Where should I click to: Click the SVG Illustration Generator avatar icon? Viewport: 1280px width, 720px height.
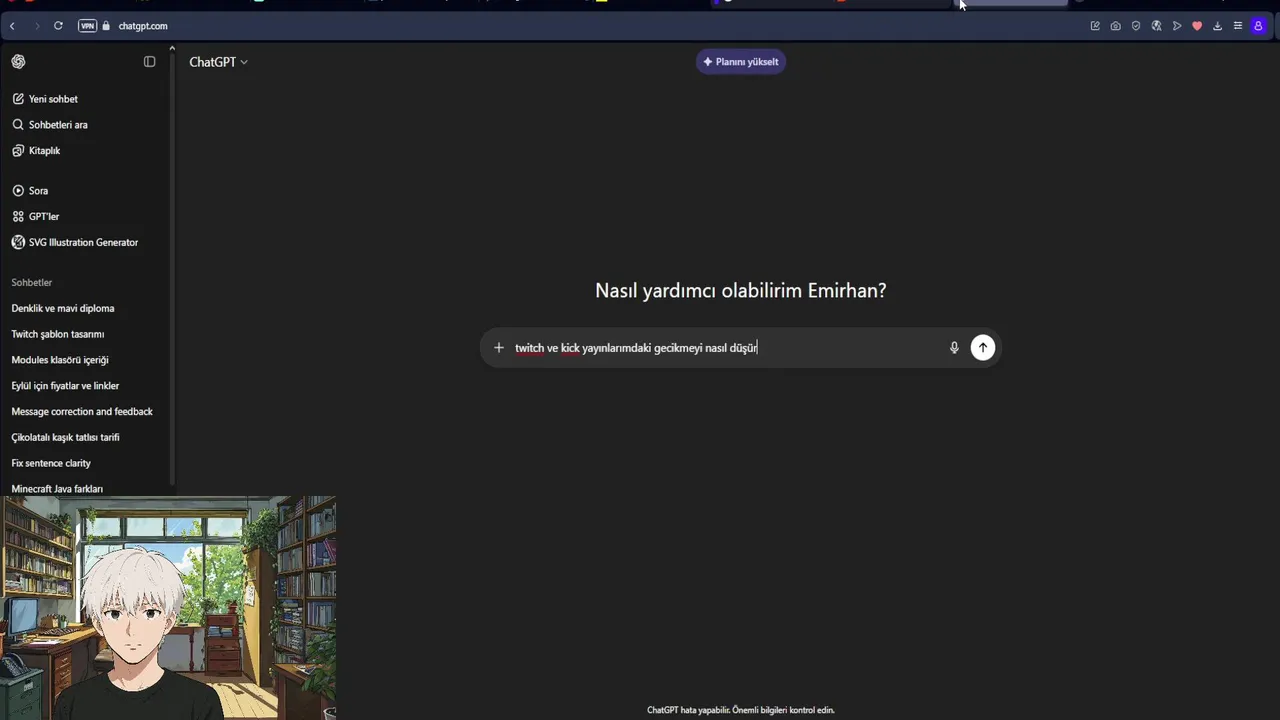18,243
